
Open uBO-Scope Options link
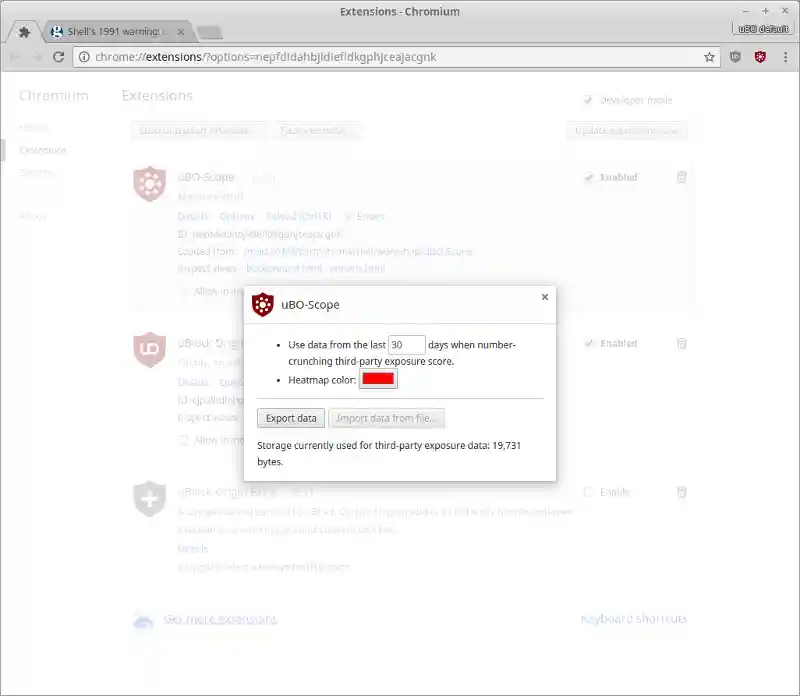pyautogui.click(x=237, y=216)
